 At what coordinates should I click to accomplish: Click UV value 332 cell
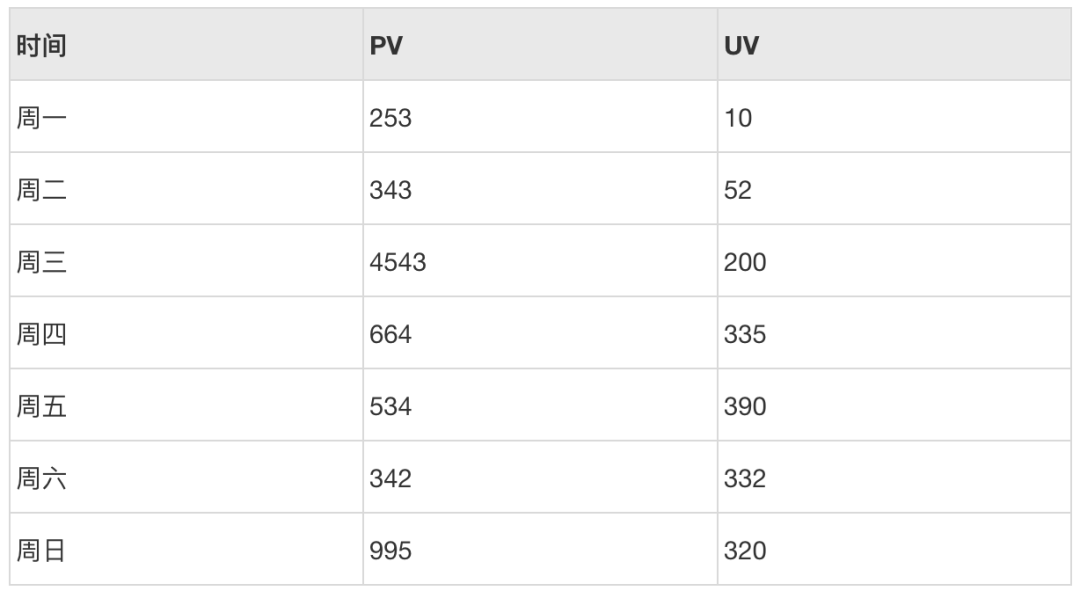click(x=894, y=477)
